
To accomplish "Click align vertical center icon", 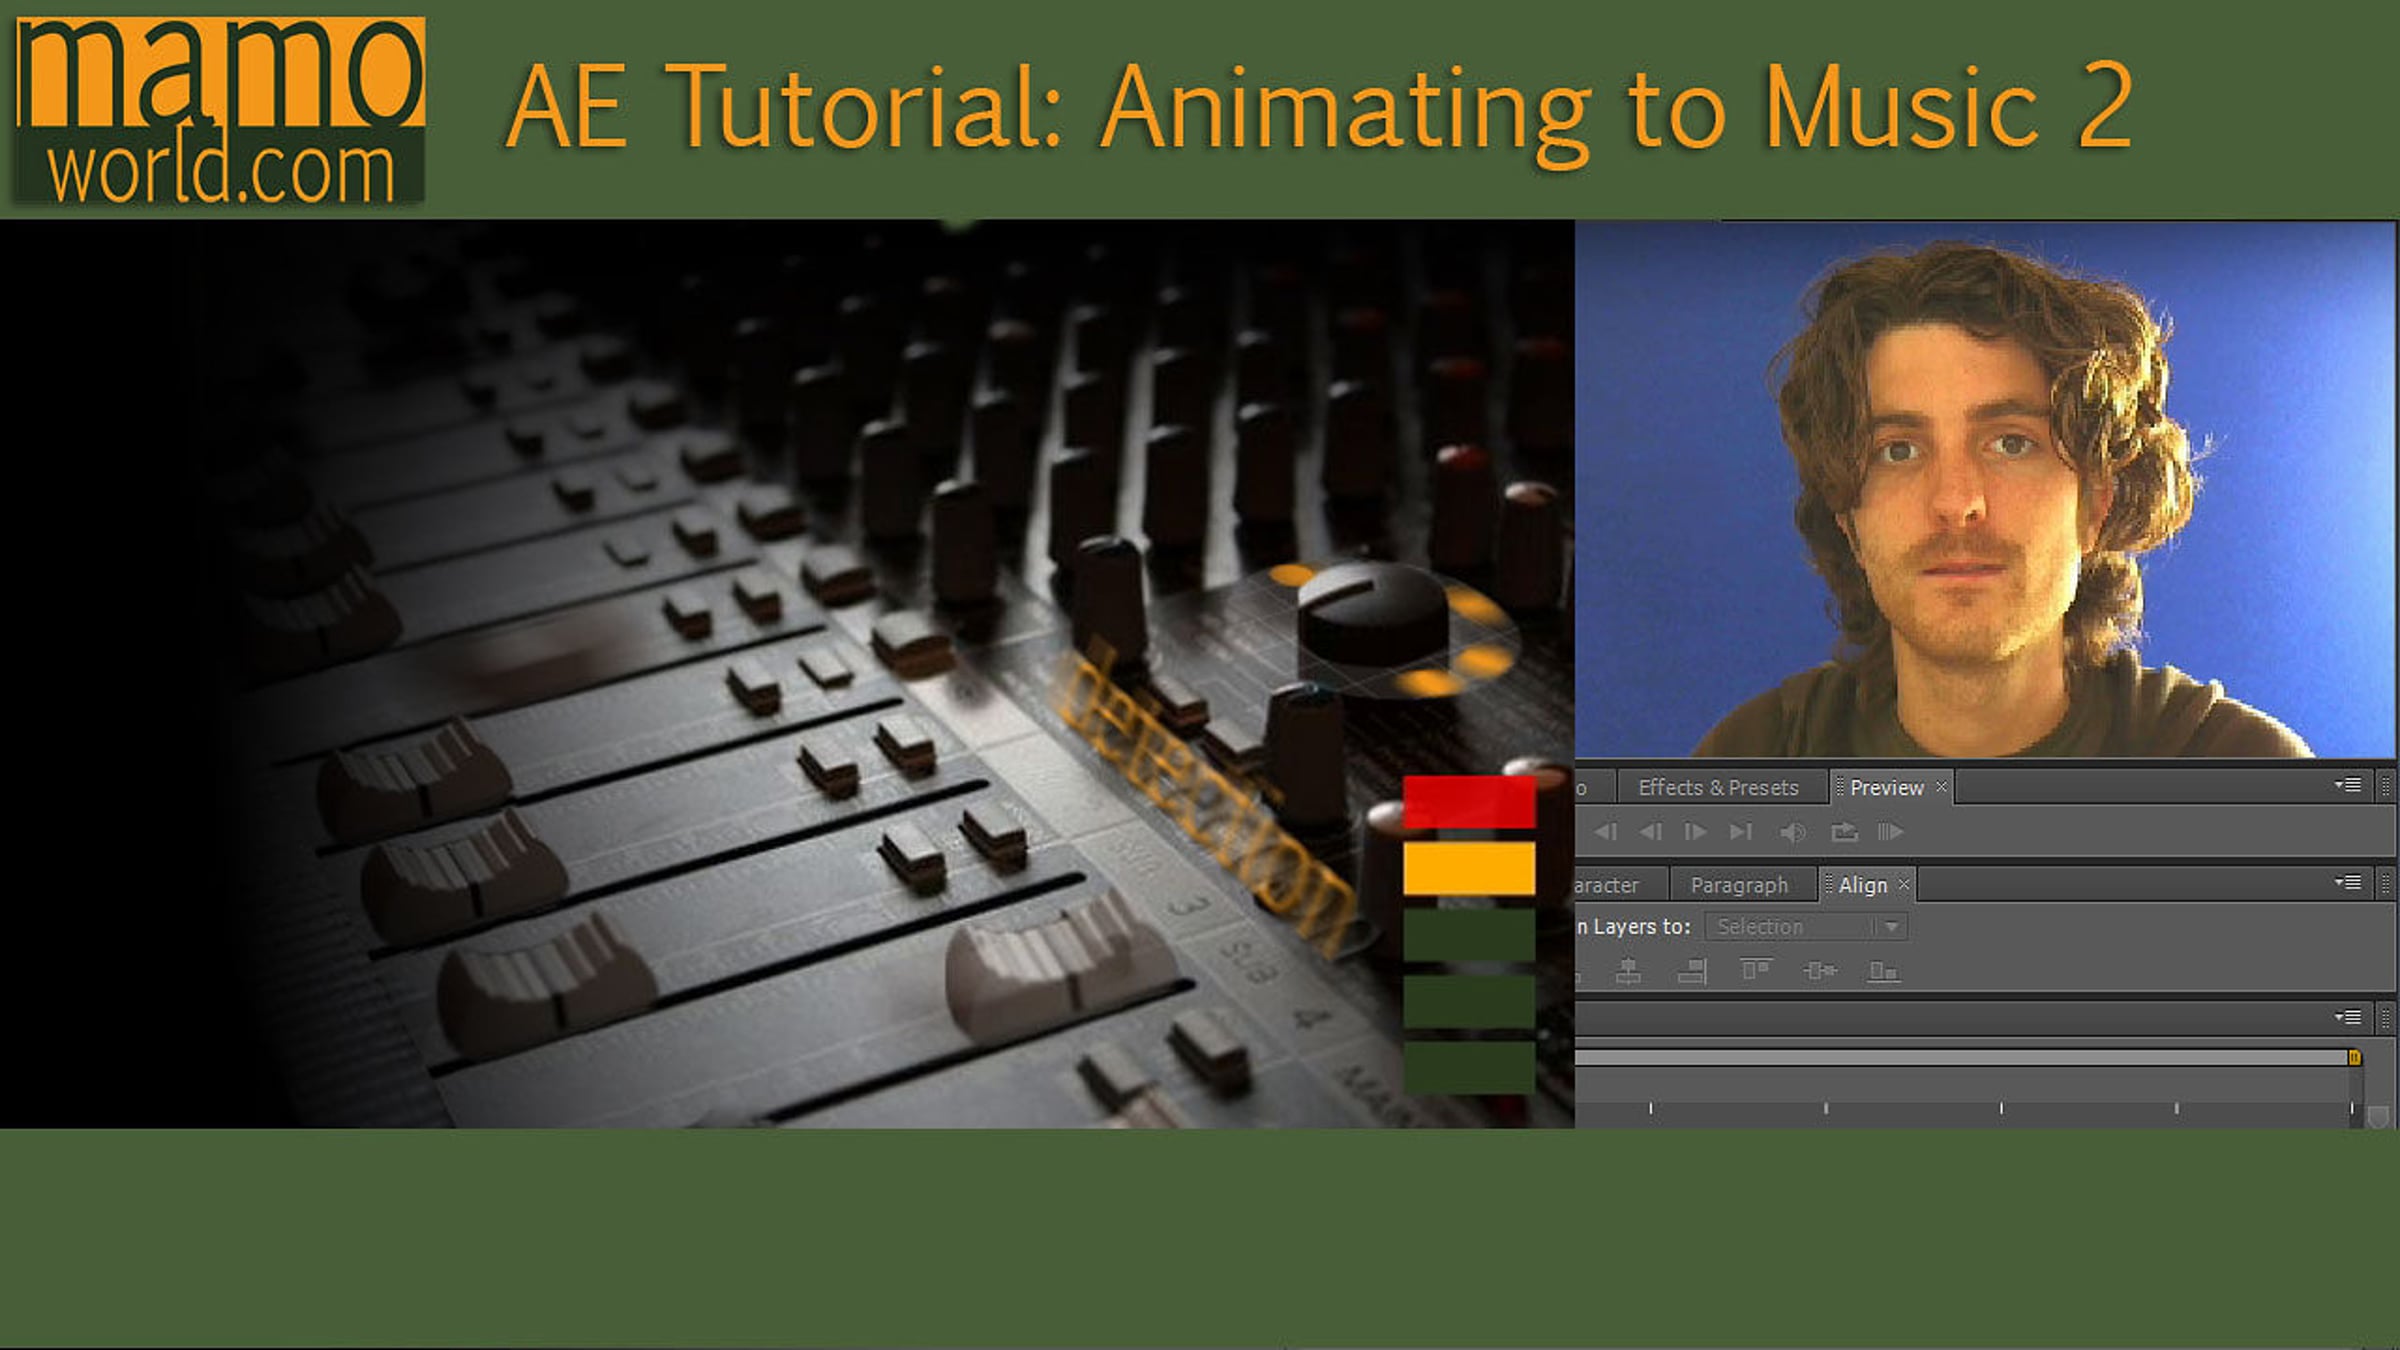I will pos(1820,971).
